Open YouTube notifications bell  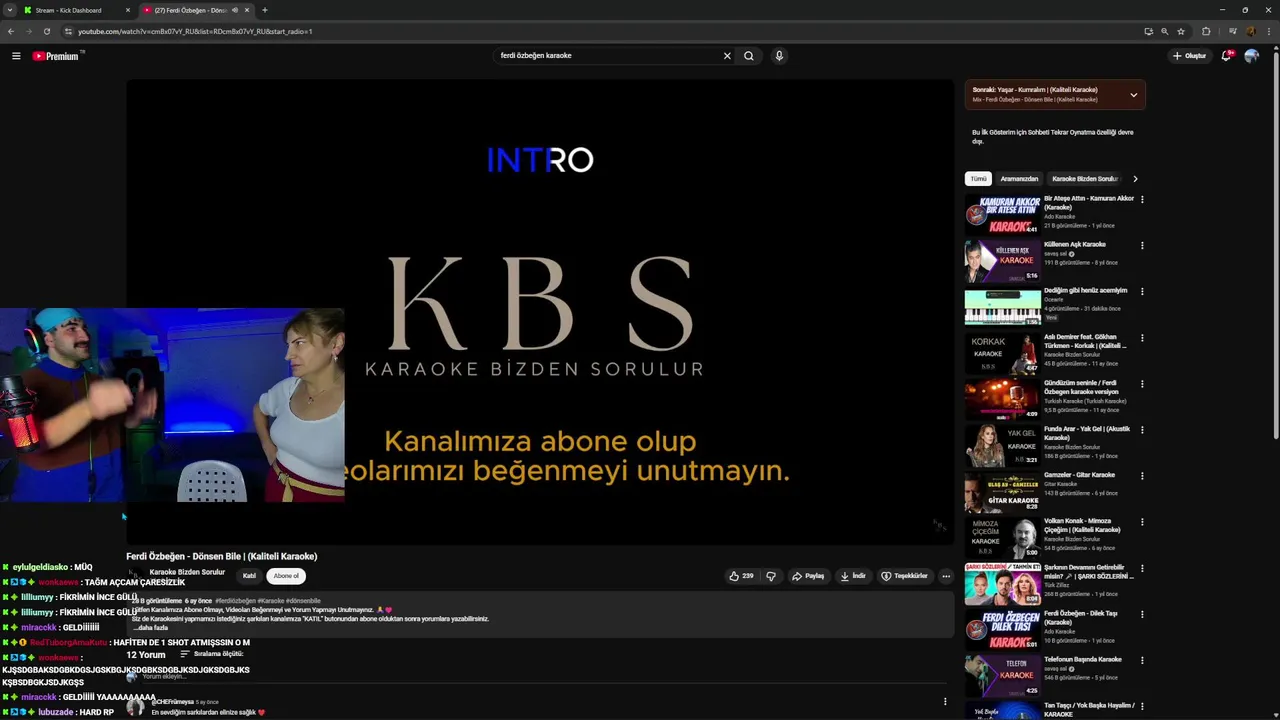tap(1226, 56)
